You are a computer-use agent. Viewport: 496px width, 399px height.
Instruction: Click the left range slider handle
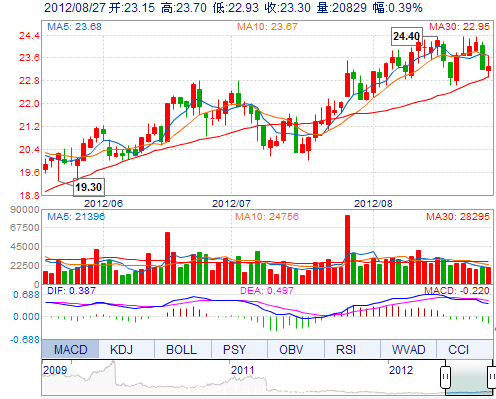click(445, 377)
